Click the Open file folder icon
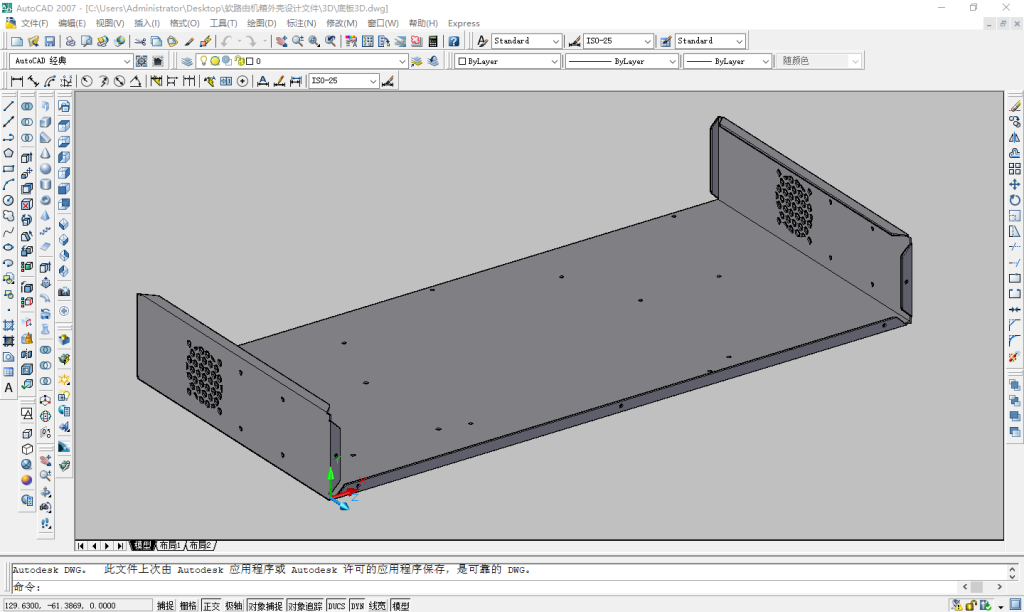This screenshot has width=1024, height=612. click(33, 41)
